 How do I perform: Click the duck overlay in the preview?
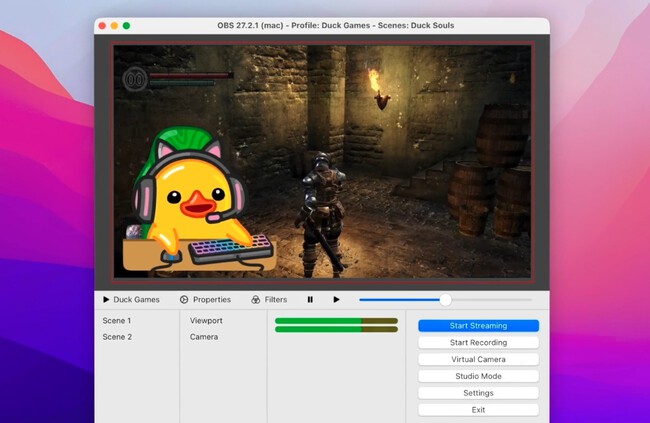click(198, 199)
